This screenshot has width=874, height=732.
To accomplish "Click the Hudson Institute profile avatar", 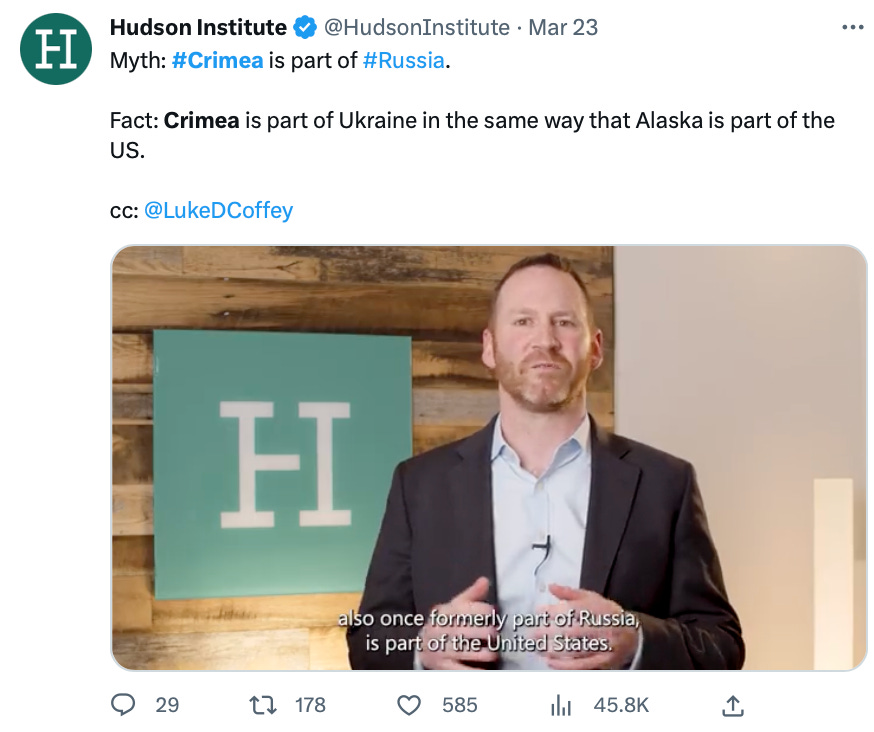I will tap(56, 49).
